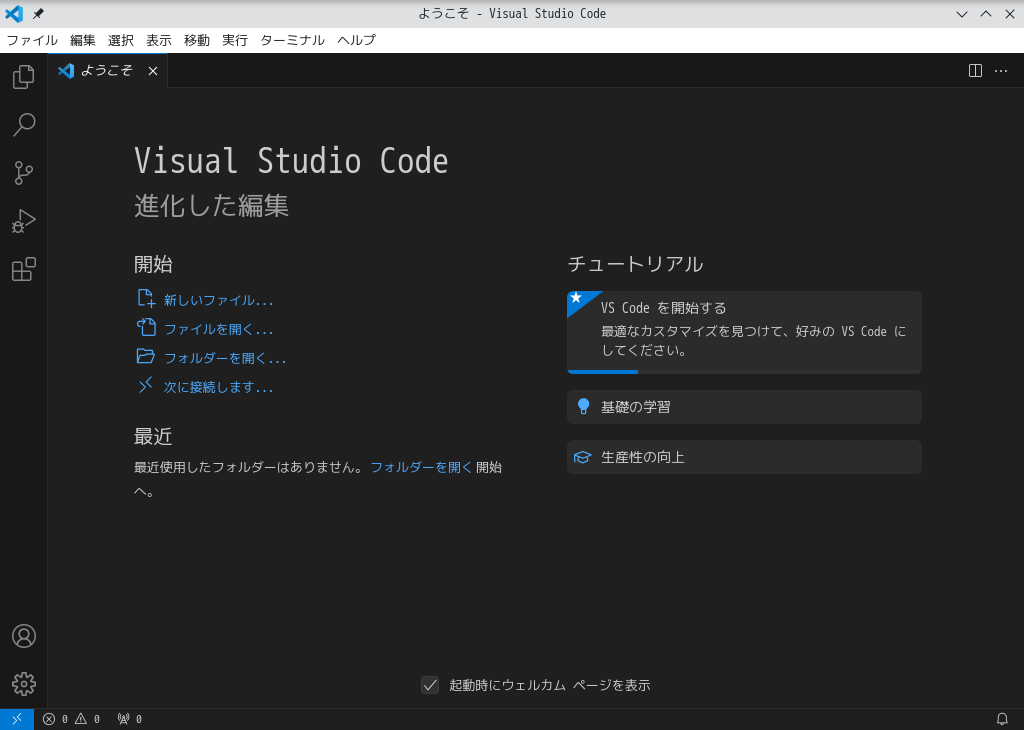Click 新しいファイル... link

pyautogui.click(x=218, y=300)
